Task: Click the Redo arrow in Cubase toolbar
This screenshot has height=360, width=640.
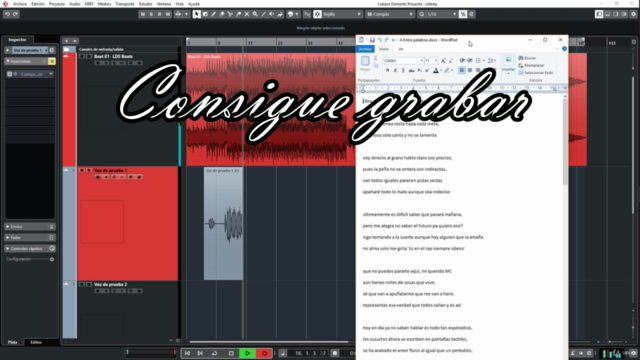Action: click(x=15, y=14)
